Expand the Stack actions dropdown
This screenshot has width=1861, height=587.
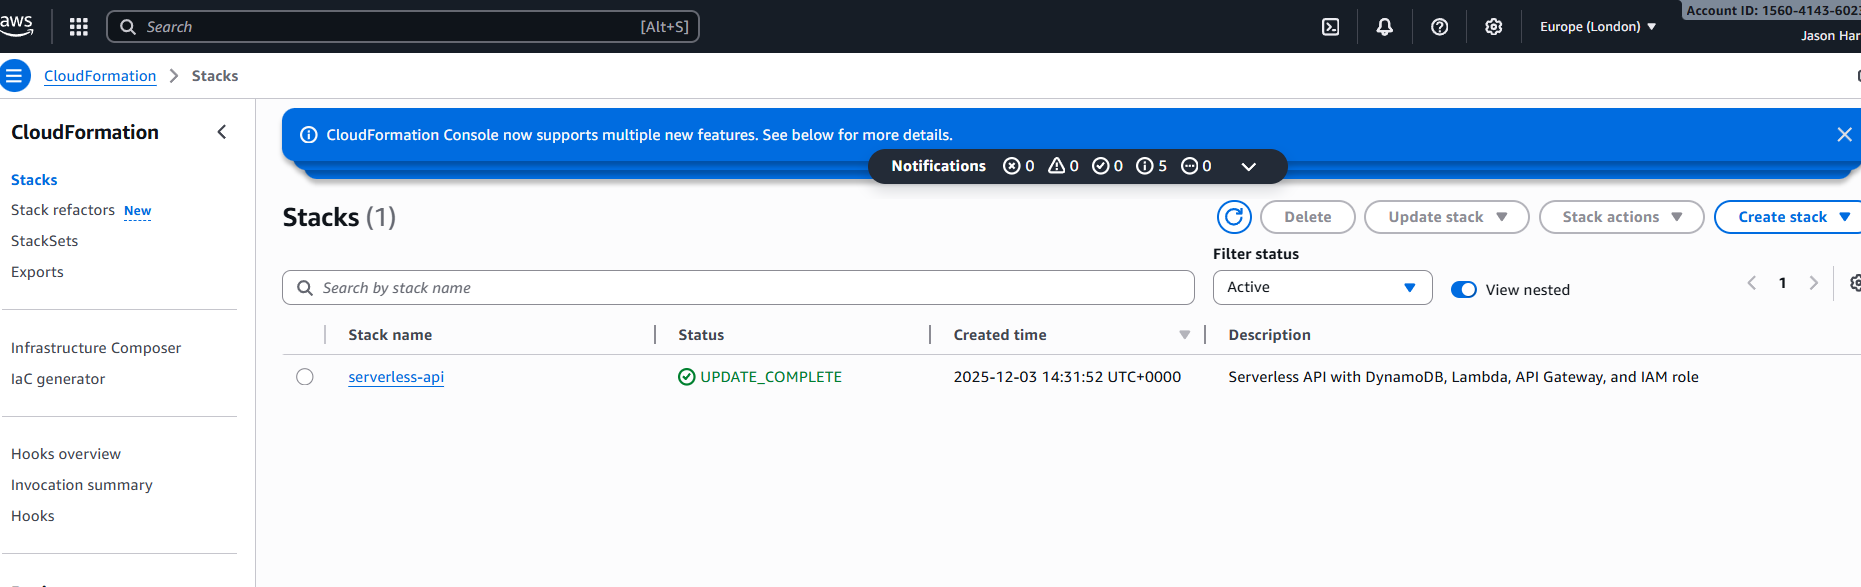(x=1620, y=217)
